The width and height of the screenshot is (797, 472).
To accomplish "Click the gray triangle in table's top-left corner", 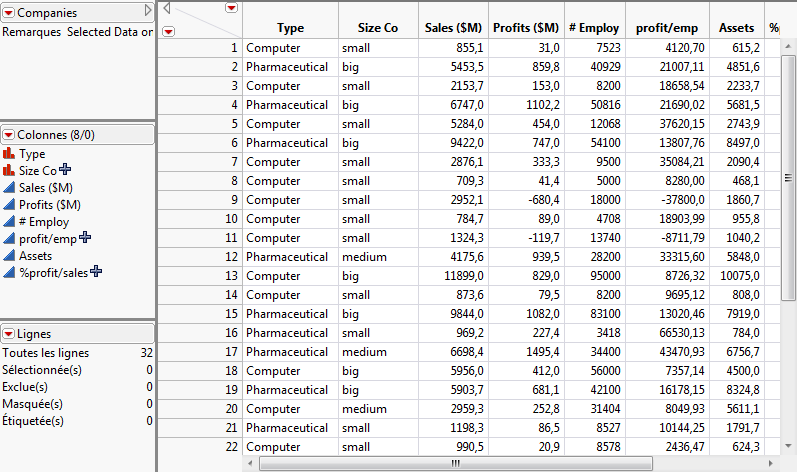I will (x=167, y=8).
